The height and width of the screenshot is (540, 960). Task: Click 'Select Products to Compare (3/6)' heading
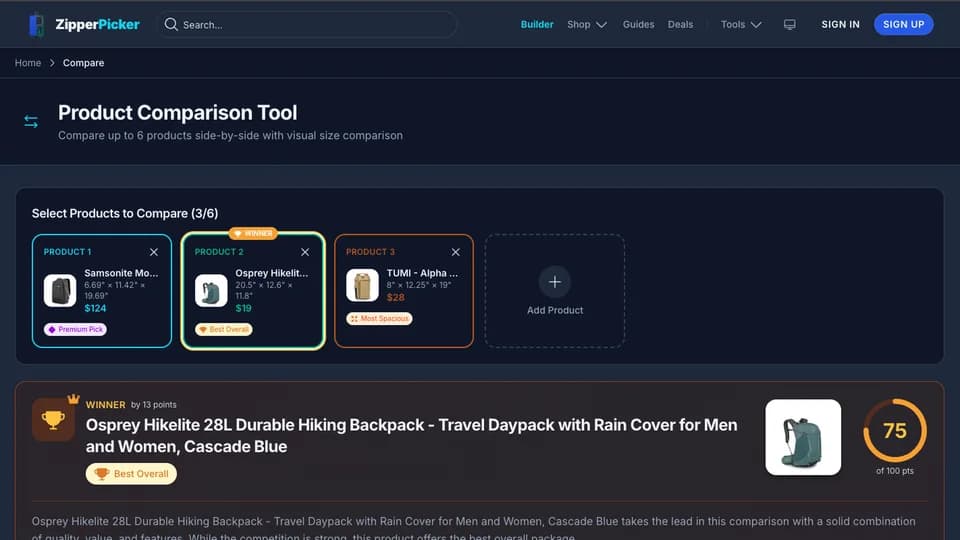tap(125, 214)
